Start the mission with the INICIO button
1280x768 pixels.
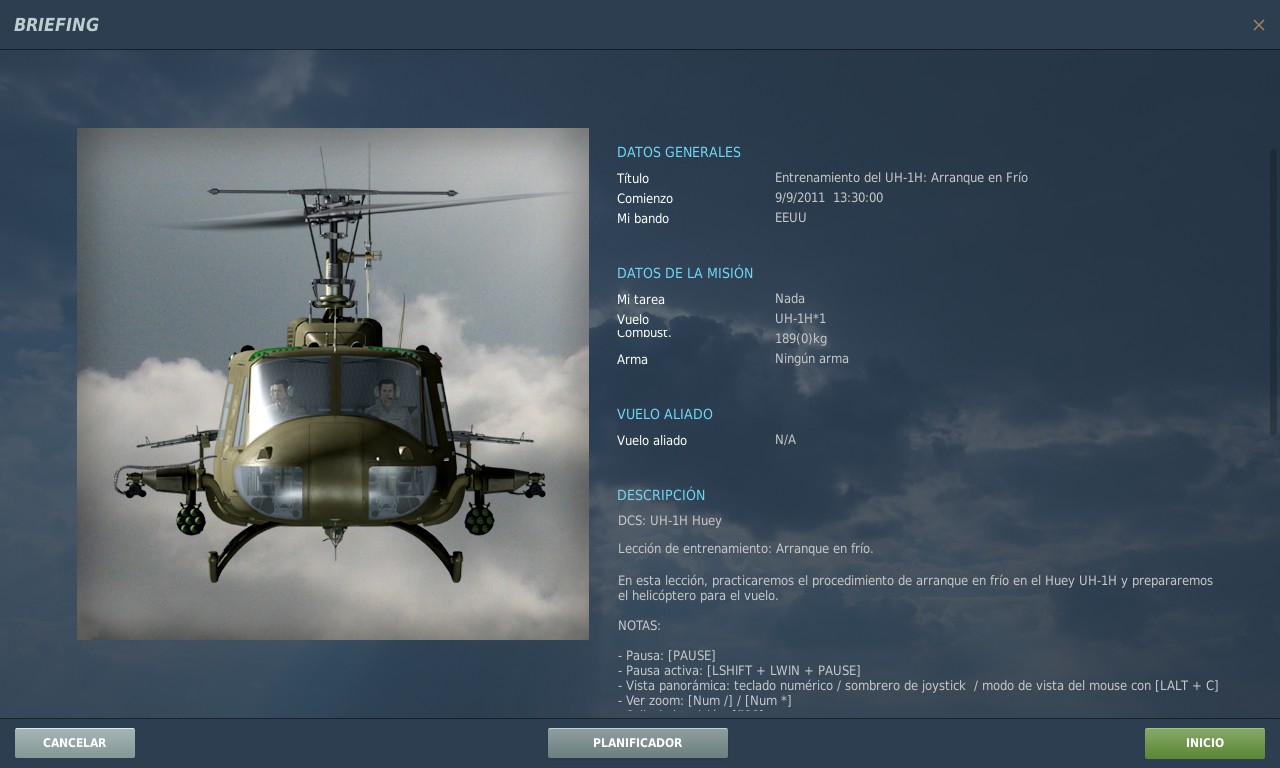click(1204, 743)
